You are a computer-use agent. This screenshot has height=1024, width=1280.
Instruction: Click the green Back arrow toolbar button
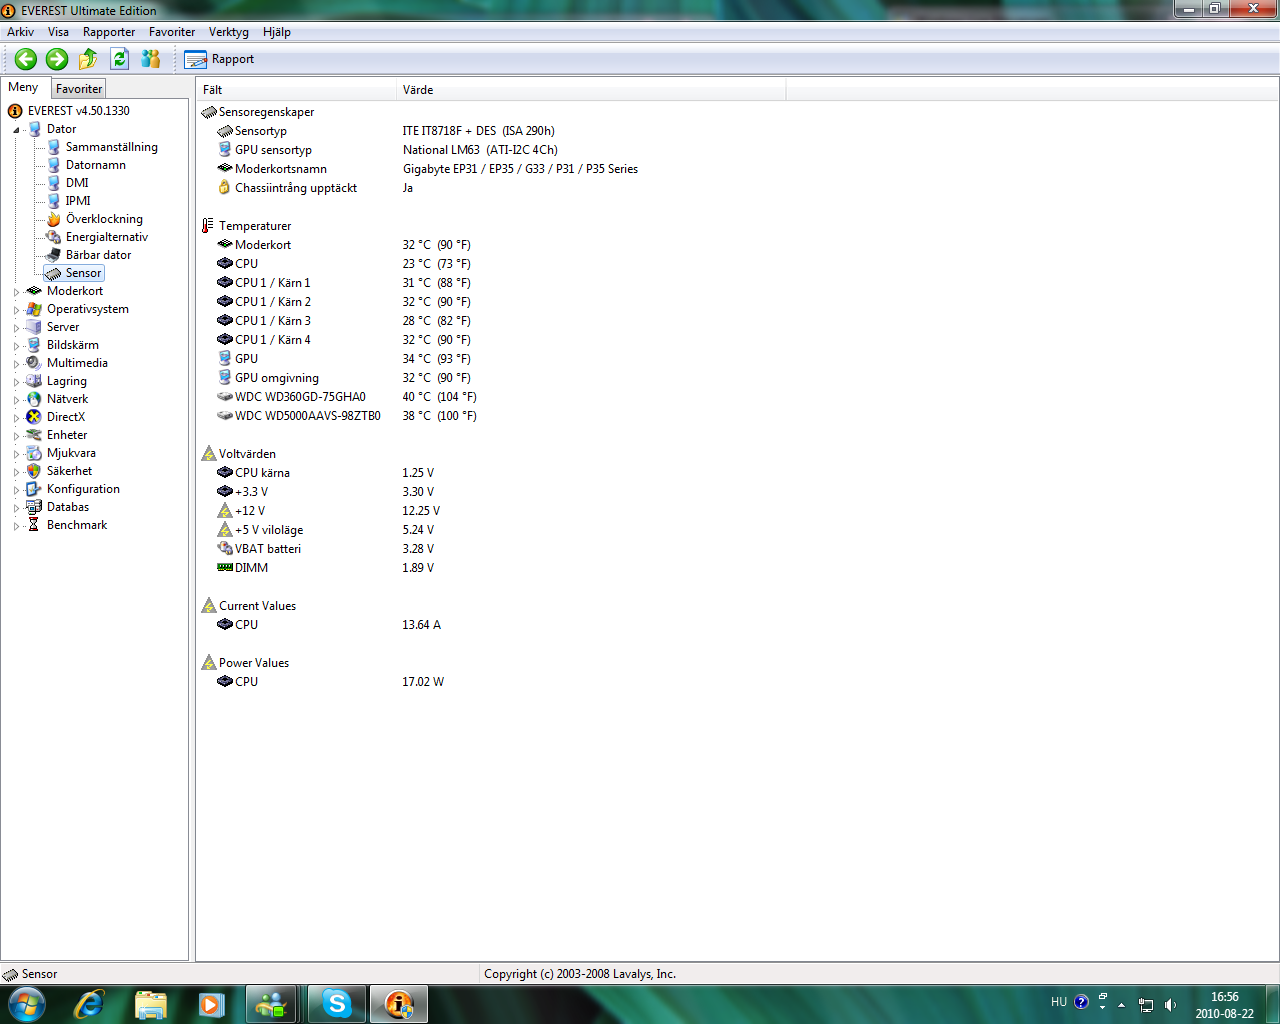click(26, 59)
